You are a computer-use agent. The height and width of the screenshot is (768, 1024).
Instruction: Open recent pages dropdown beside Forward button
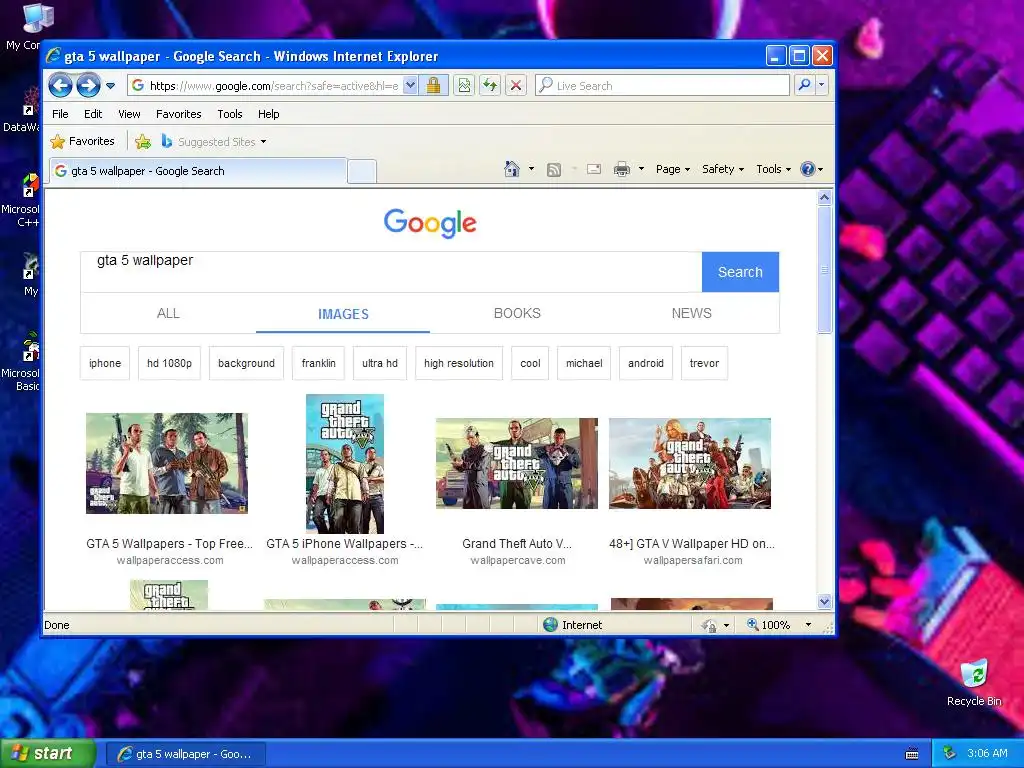tap(110, 86)
